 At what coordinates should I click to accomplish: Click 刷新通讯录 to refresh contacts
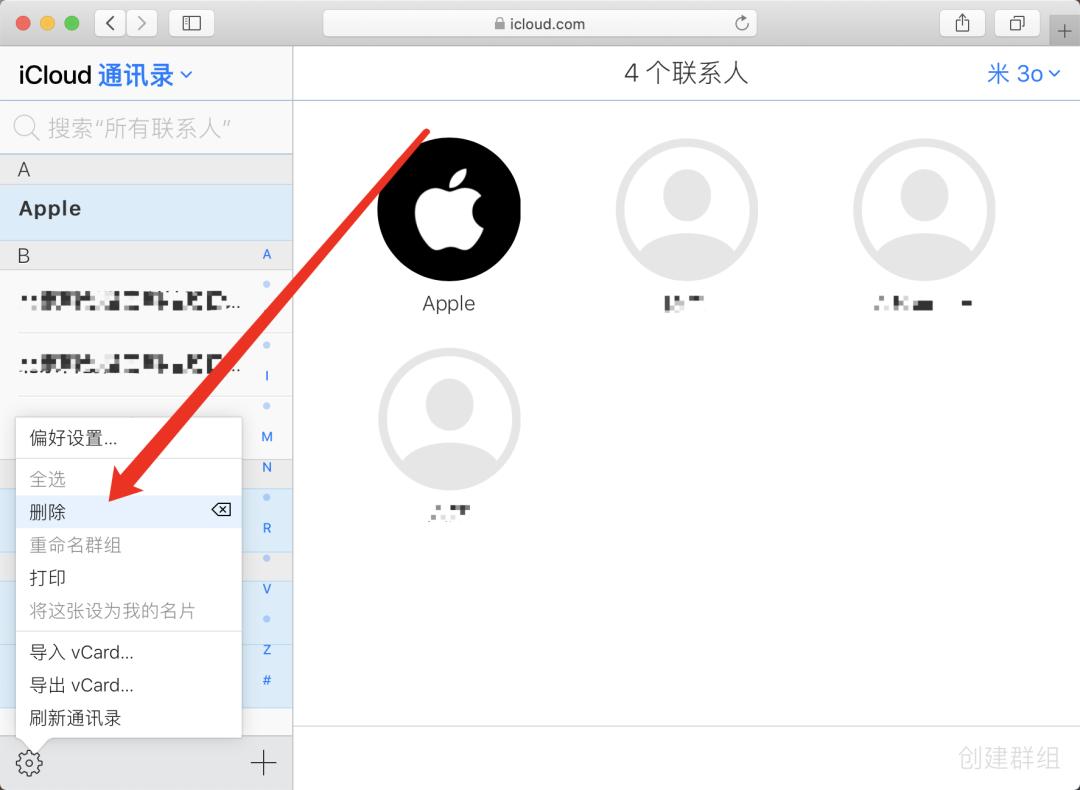point(74,718)
